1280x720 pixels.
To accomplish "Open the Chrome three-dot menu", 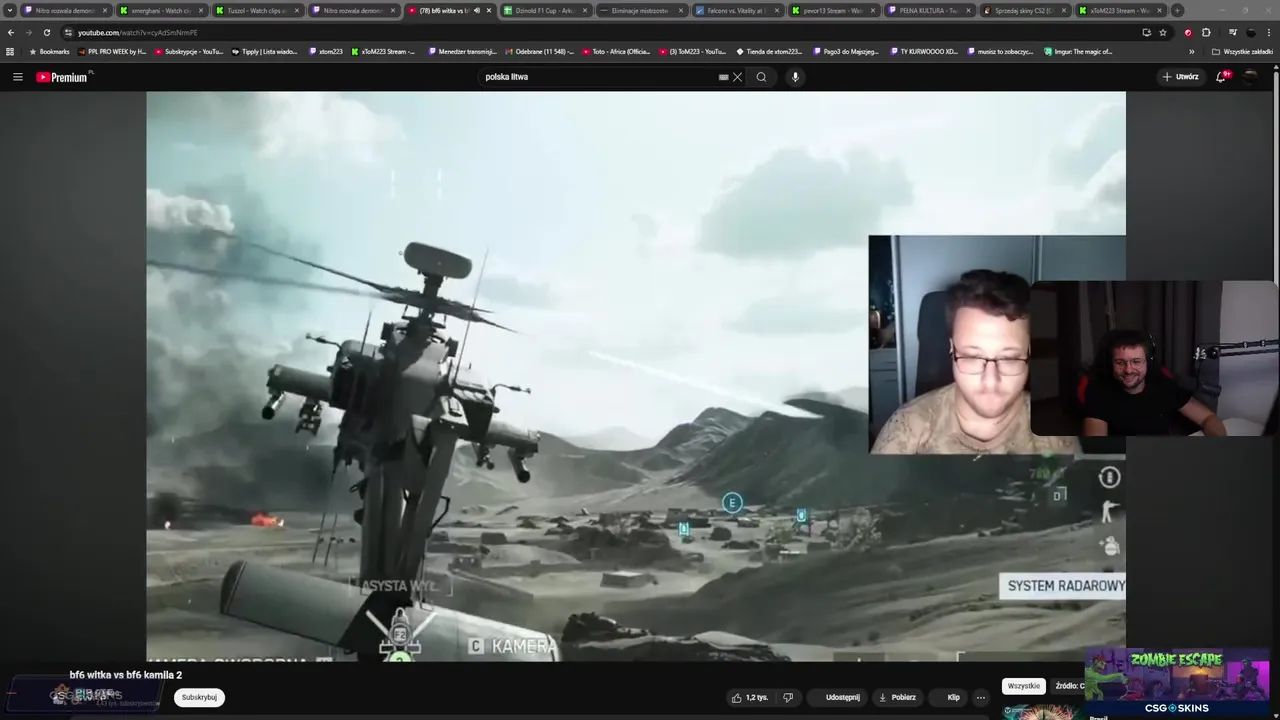I will tap(1269, 32).
